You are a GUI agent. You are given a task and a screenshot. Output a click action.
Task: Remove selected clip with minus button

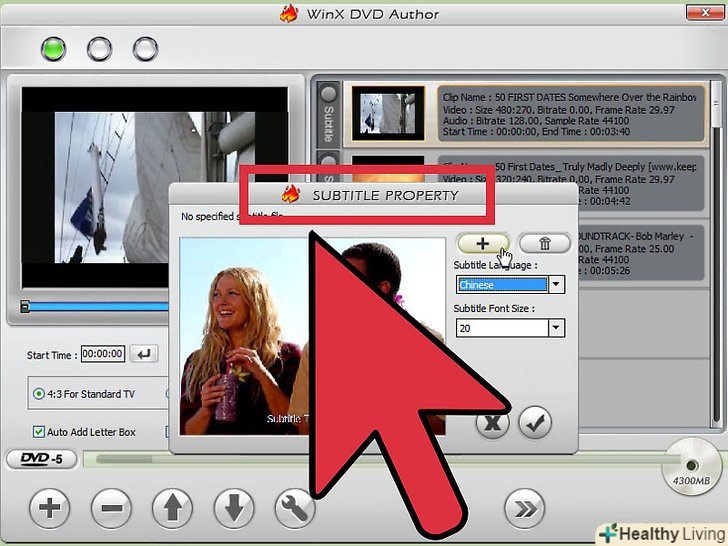click(x=111, y=508)
